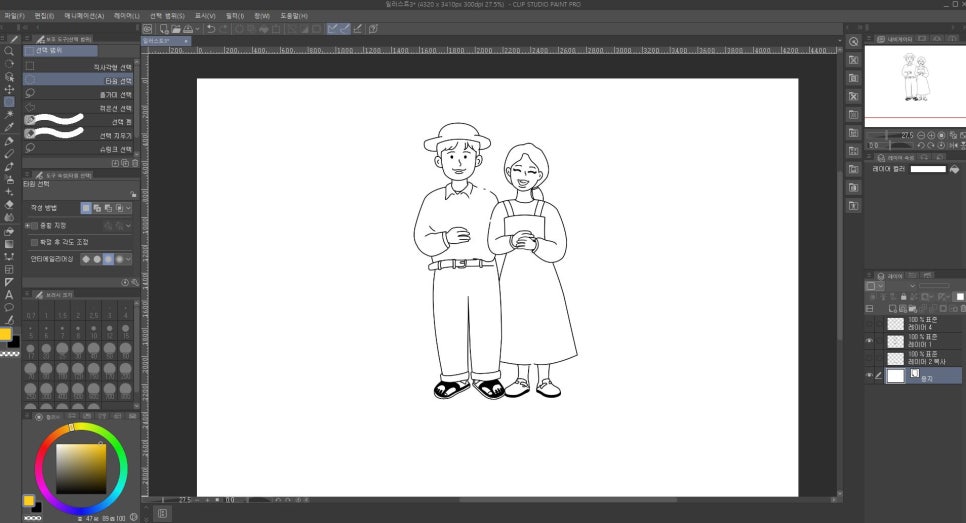
Task: Toggle visibility of 레이어 2 복사
Action: [x=869, y=358]
